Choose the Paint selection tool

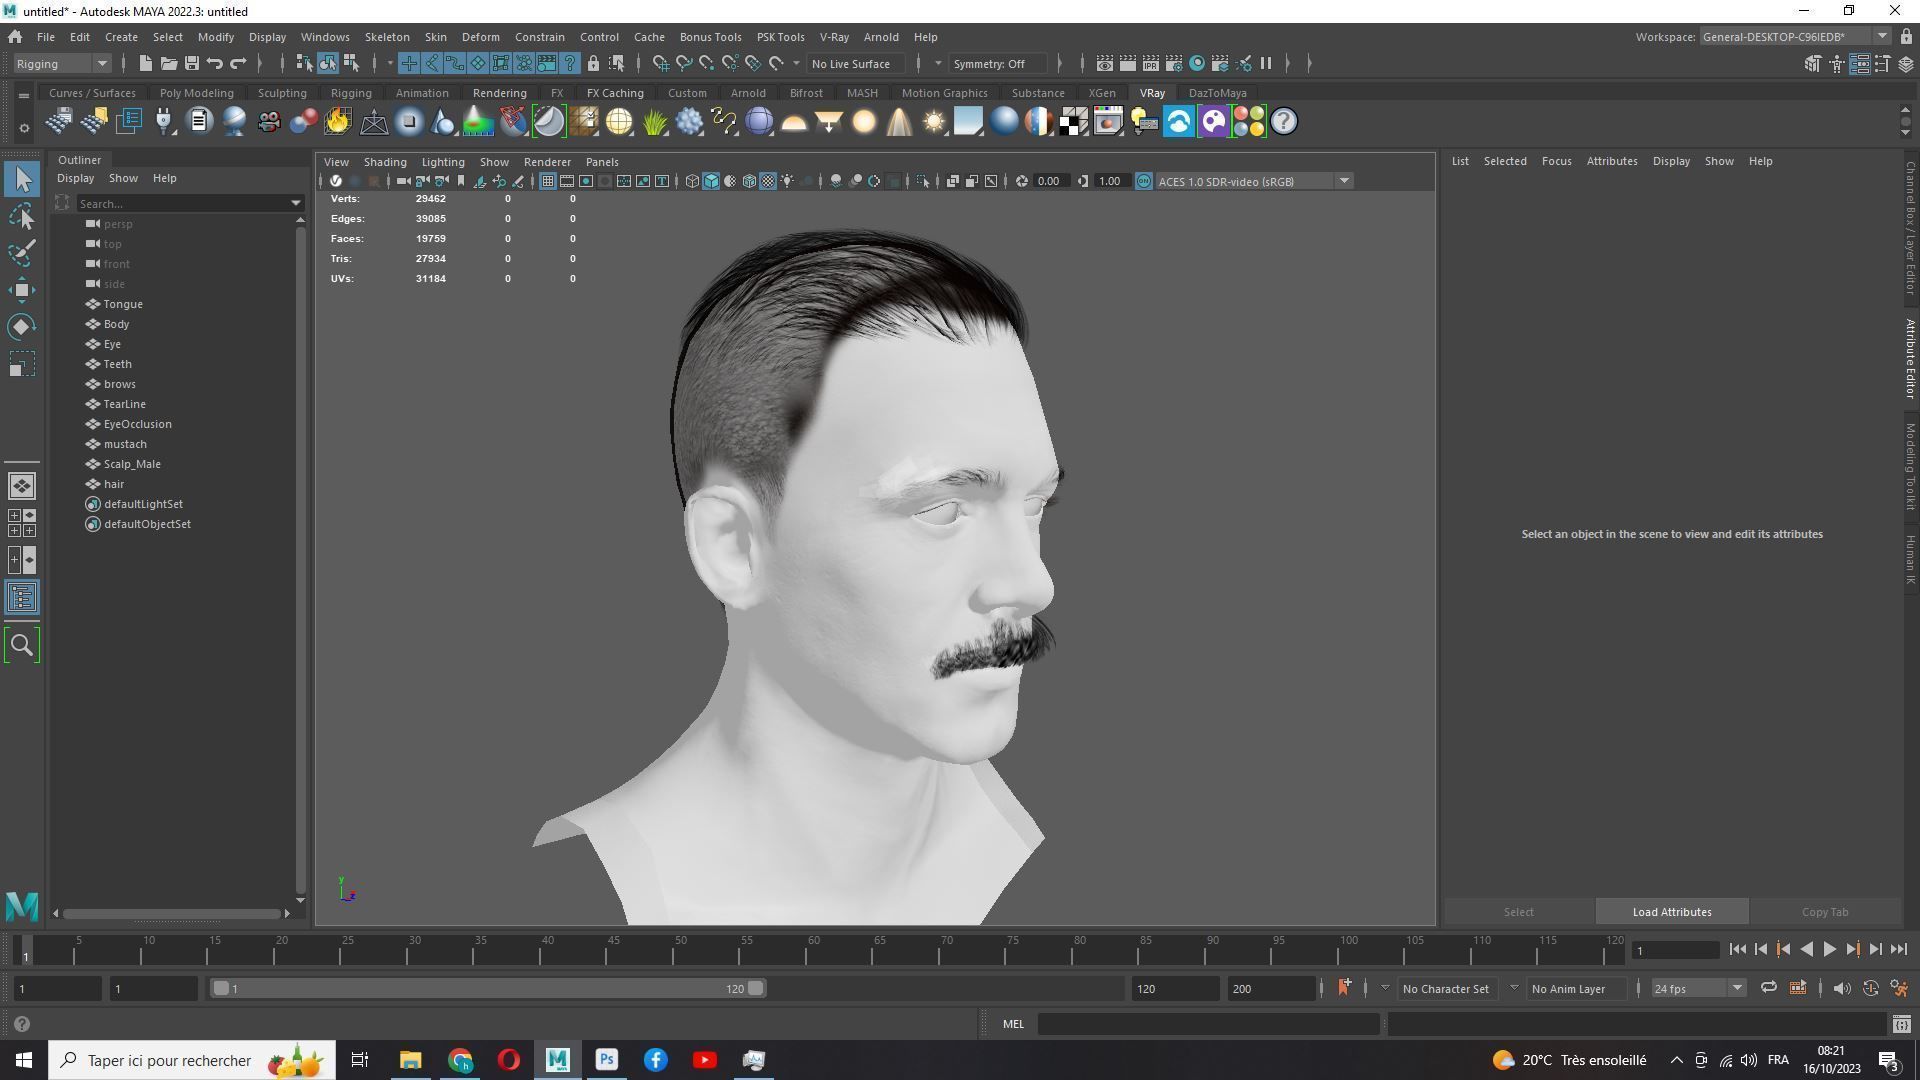[x=21, y=253]
